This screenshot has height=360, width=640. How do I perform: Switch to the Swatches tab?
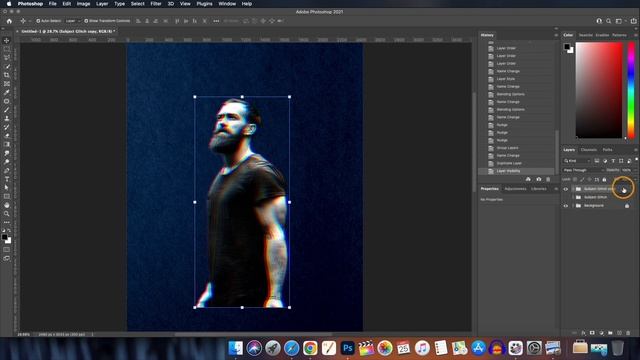(x=585, y=35)
